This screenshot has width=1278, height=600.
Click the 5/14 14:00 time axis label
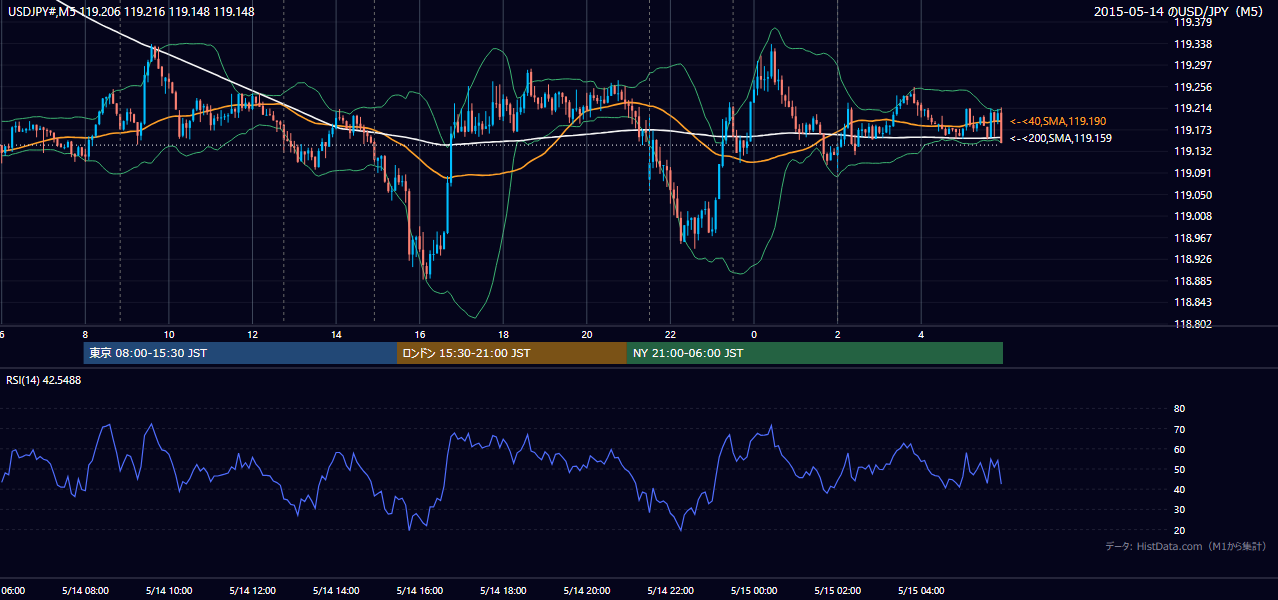coord(336,590)
